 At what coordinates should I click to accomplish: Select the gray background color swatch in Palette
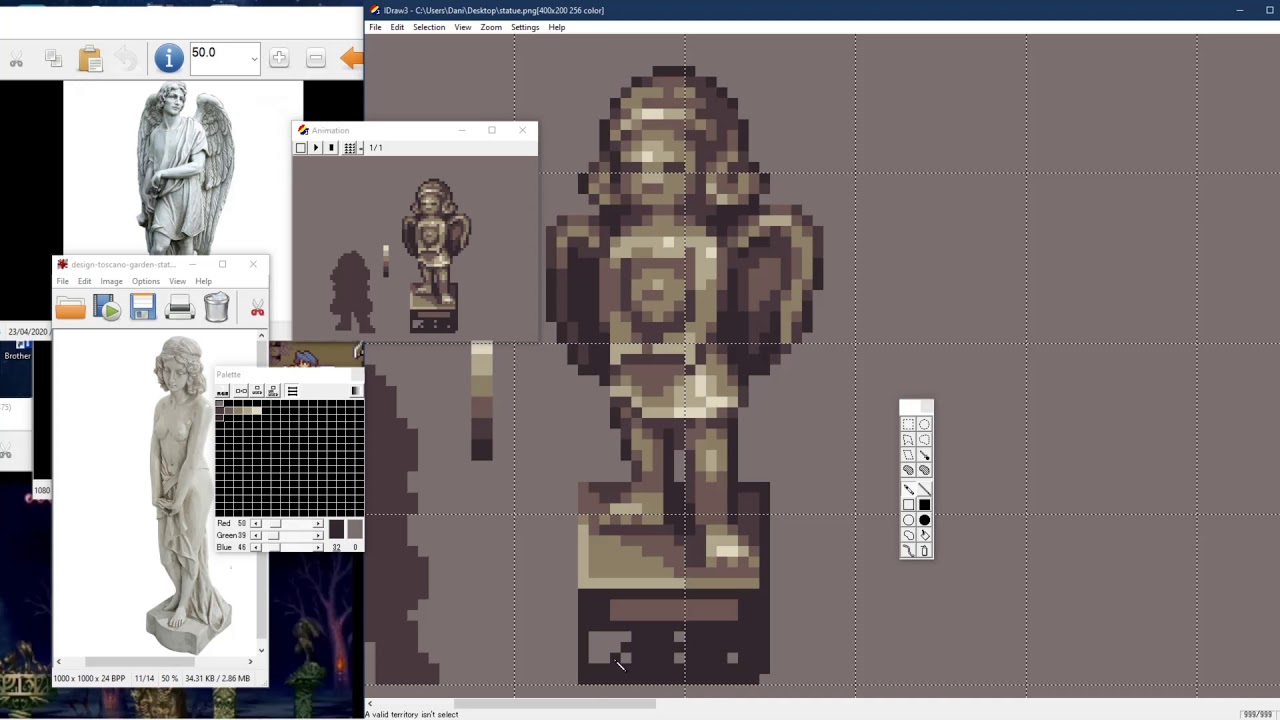tap(355, 529)
